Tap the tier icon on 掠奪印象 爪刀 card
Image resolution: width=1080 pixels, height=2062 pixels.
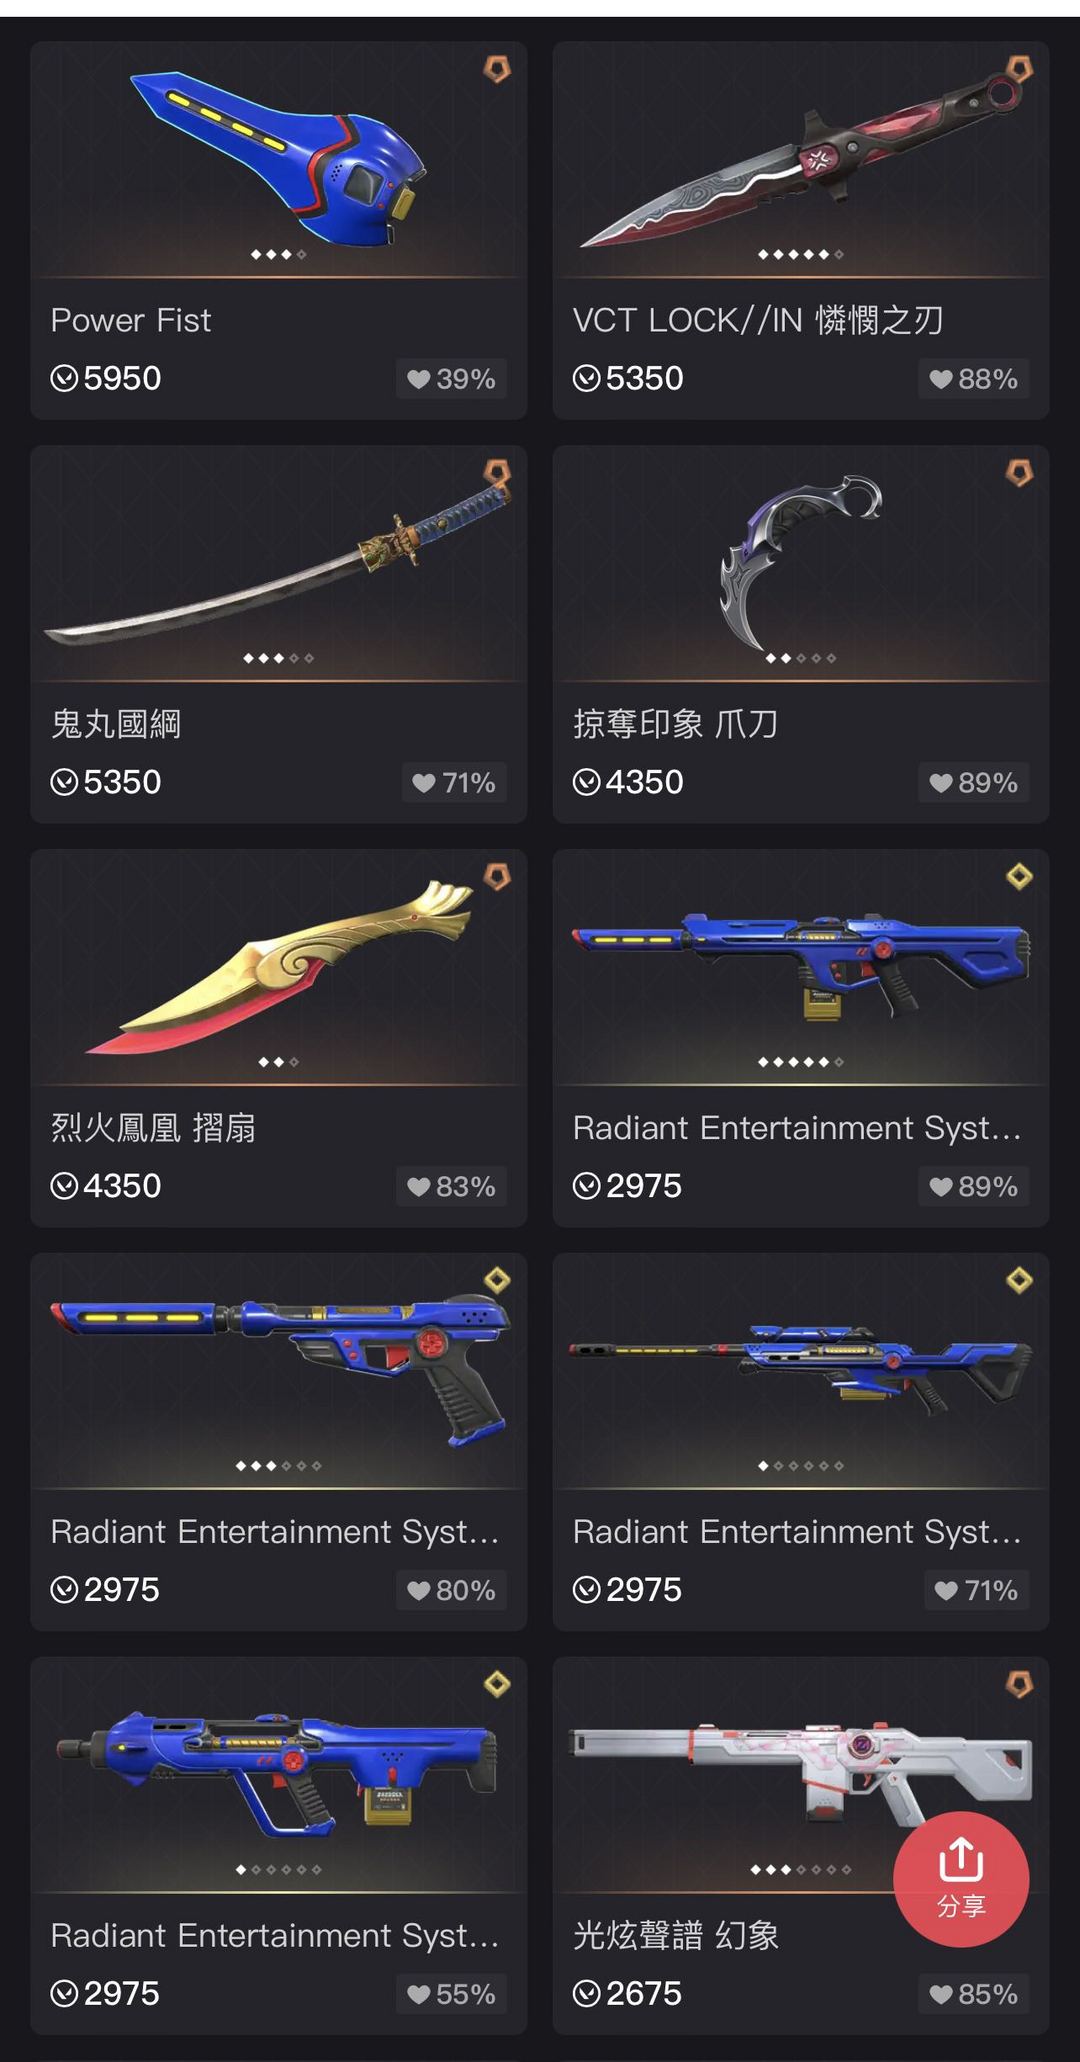[1019, 473]
